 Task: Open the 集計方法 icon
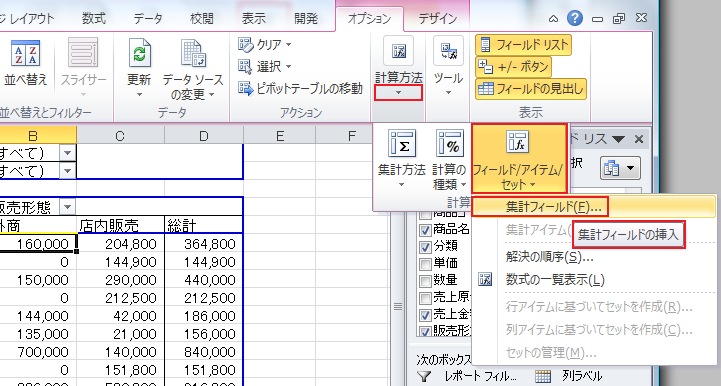[x=401, y=144]
